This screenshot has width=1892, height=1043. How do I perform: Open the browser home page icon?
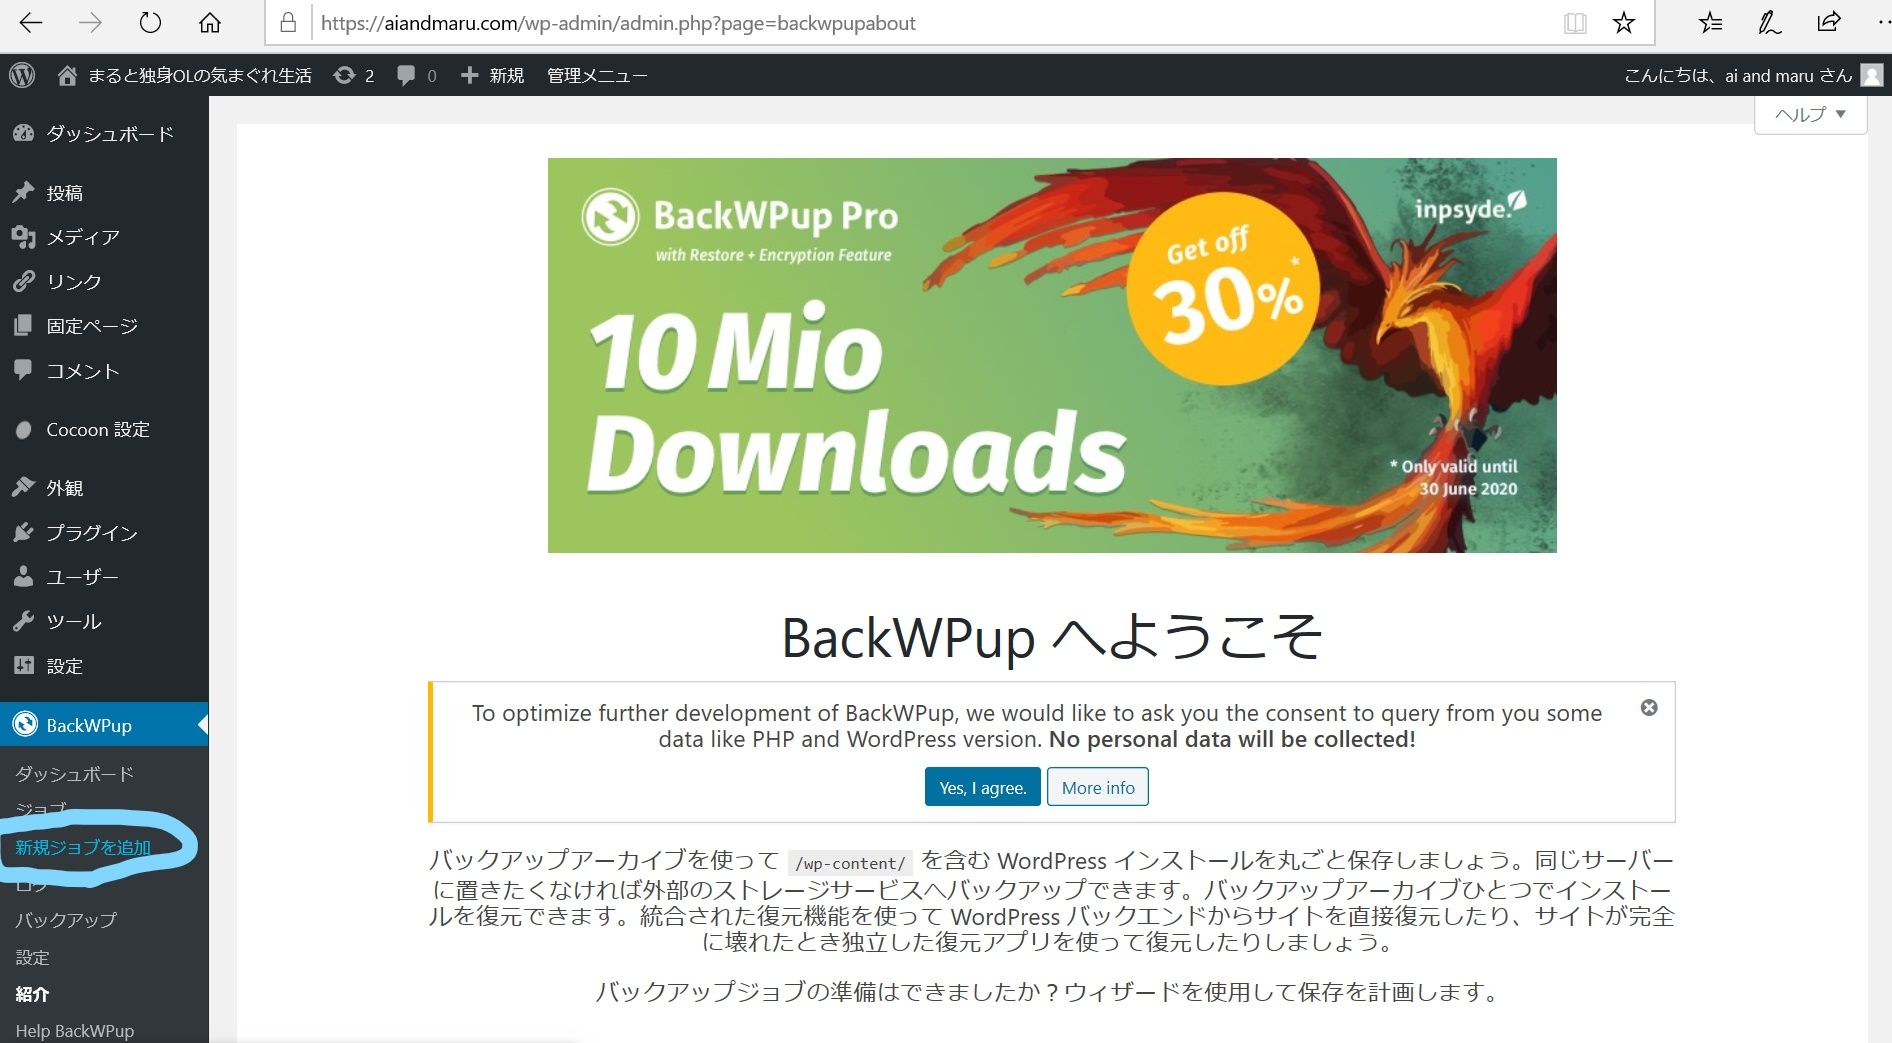click(x=210, y=23)
